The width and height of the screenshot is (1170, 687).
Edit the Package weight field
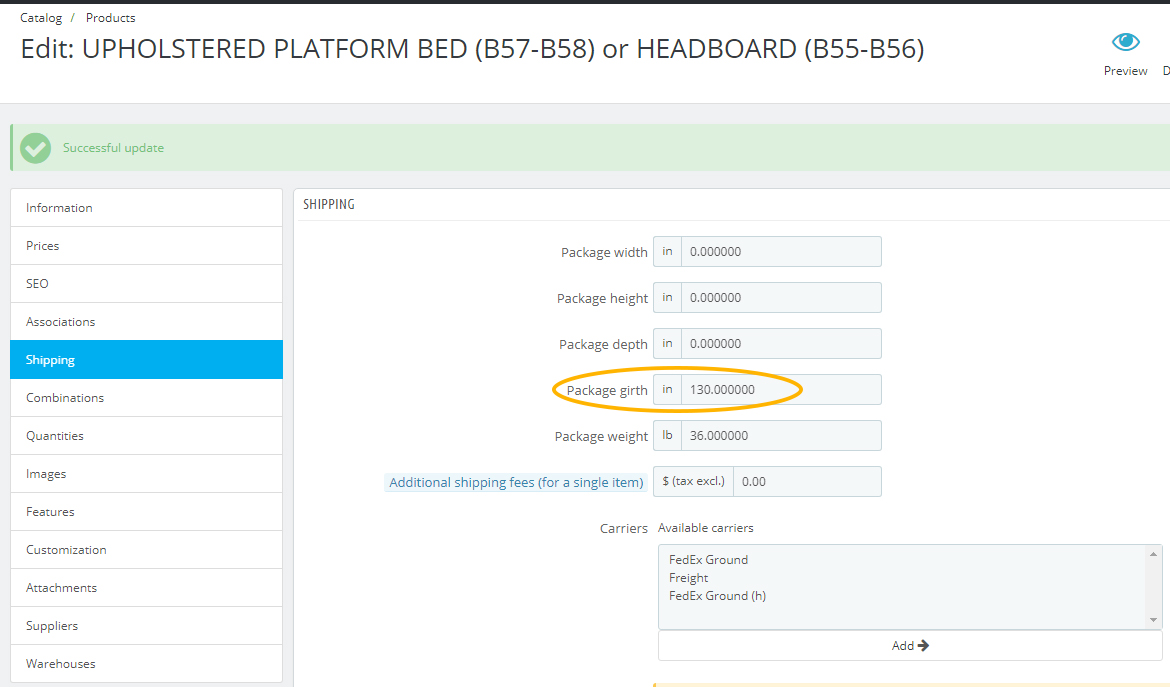(x=780, y=436)
